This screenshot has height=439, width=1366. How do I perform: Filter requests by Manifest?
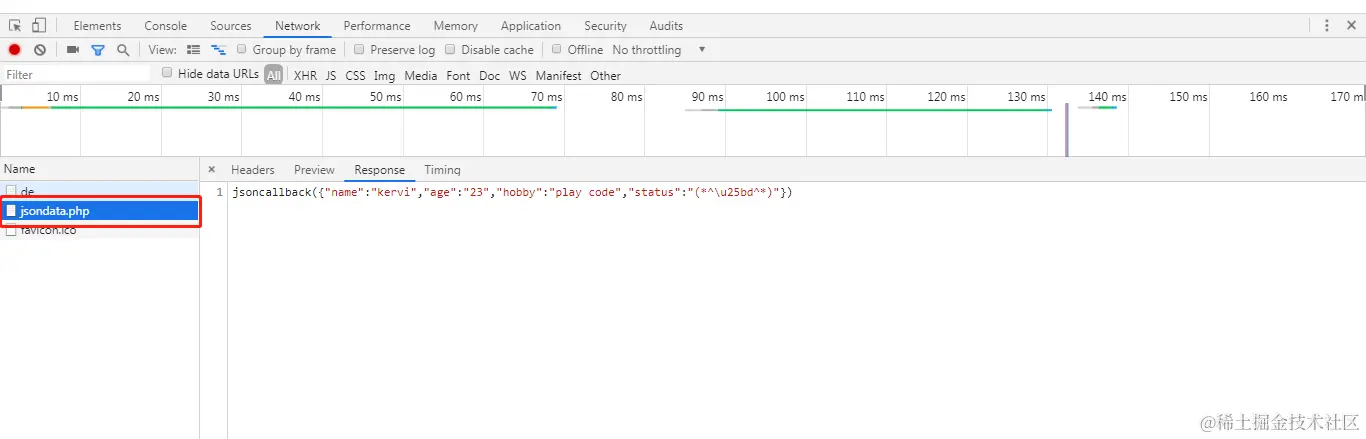click(558, 75)
